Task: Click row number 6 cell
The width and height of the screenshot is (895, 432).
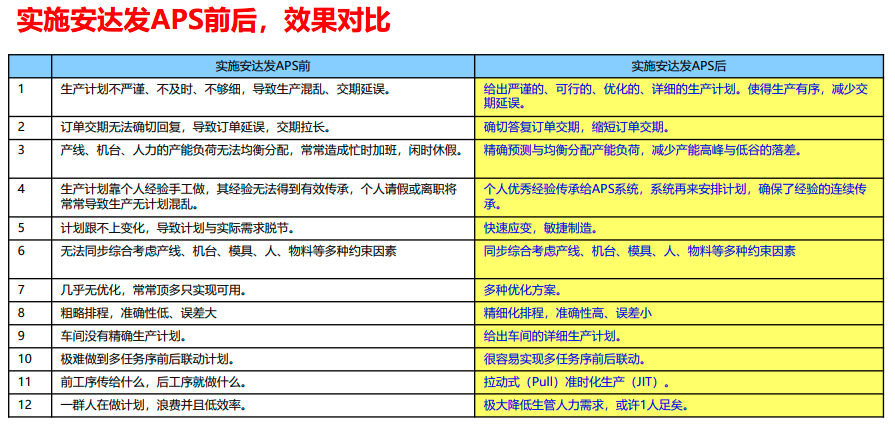Action: (x=30, y=259)
